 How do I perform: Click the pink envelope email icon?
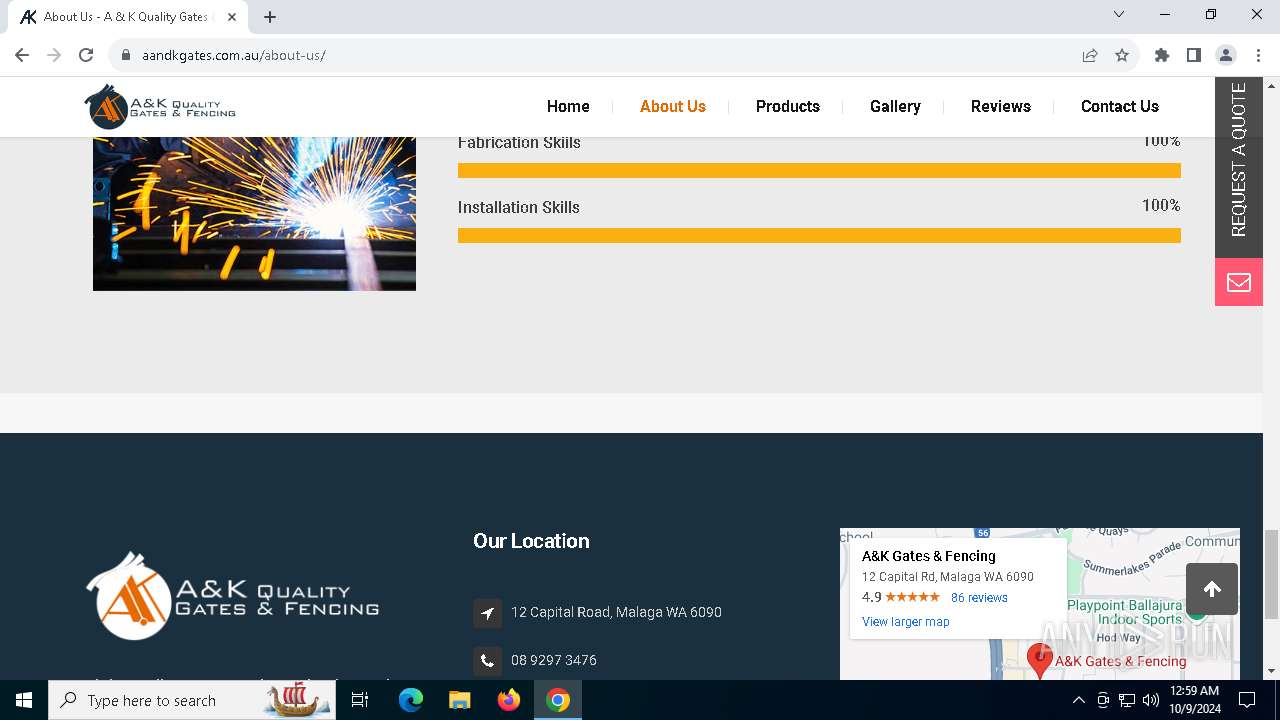pos(1239,282)
